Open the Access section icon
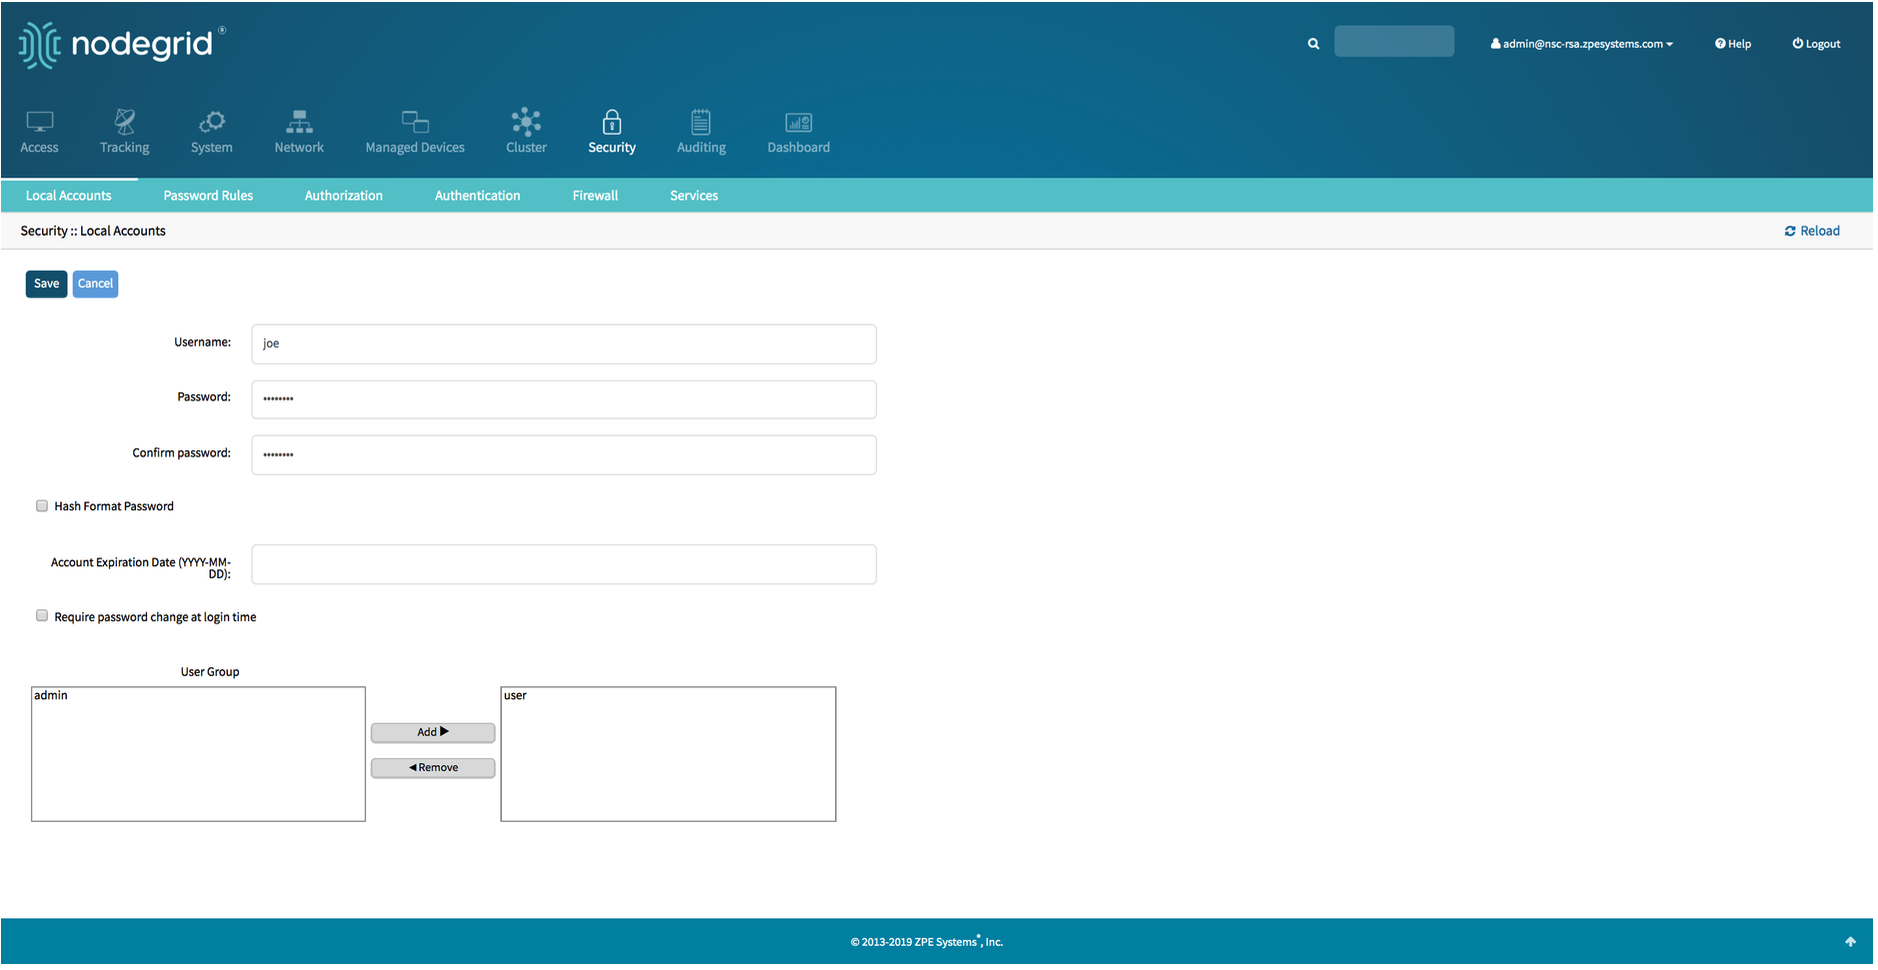This screenshot has width=1878, height=970. coord(39,122)
